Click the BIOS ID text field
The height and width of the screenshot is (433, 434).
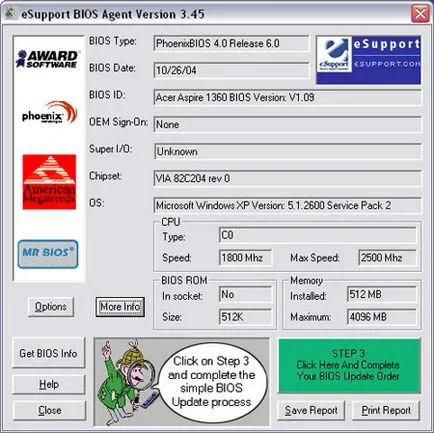coord(287,98)
